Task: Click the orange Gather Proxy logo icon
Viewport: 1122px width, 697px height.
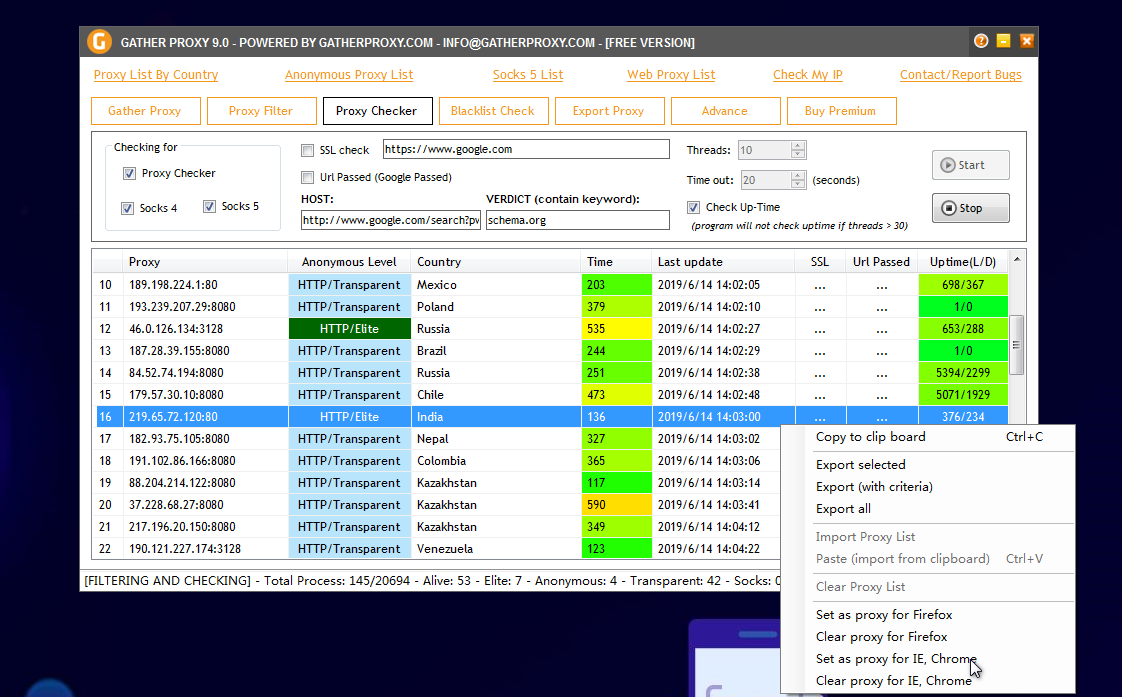Action: (x=99, y=42)
